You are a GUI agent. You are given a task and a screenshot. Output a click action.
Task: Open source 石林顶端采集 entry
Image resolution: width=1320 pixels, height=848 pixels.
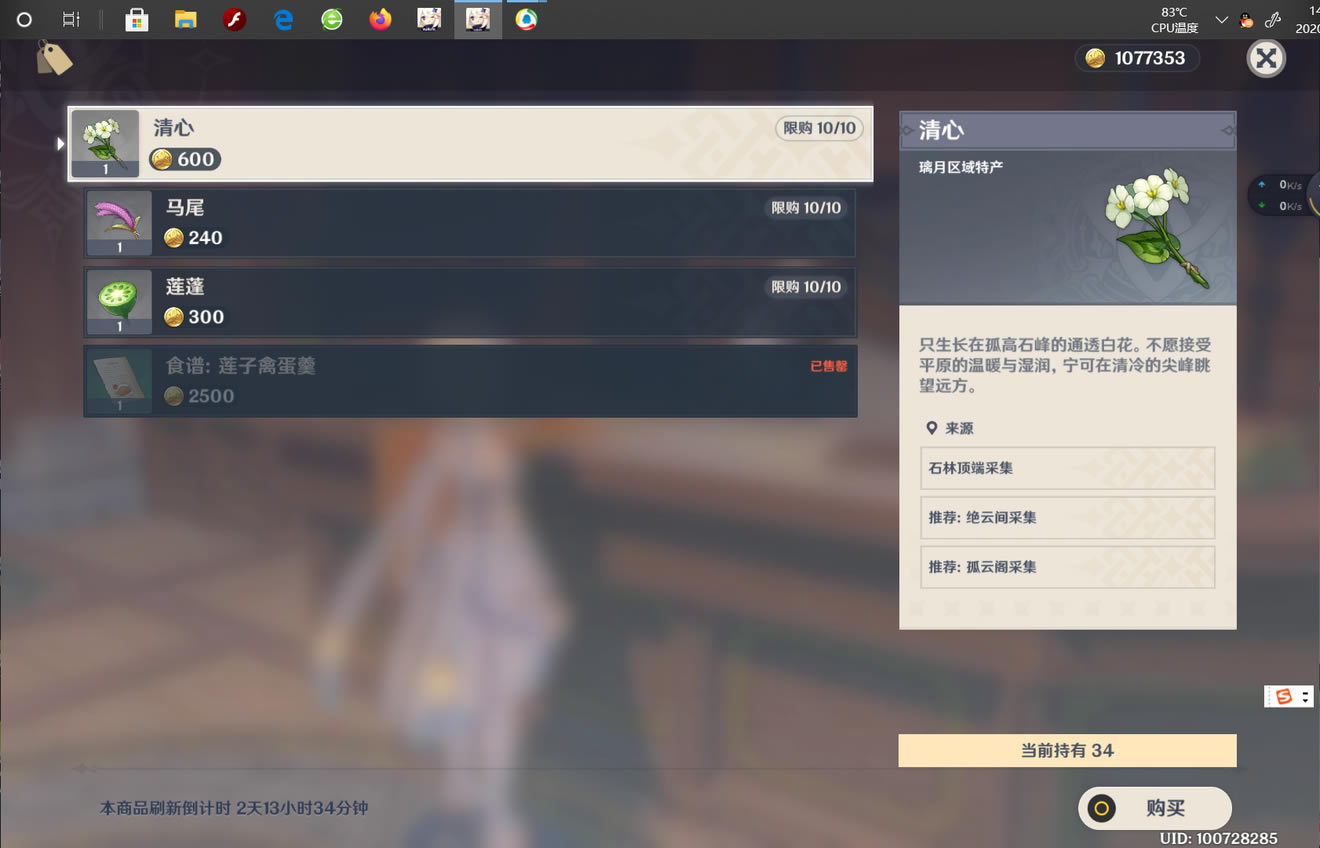pos(1067,468)
